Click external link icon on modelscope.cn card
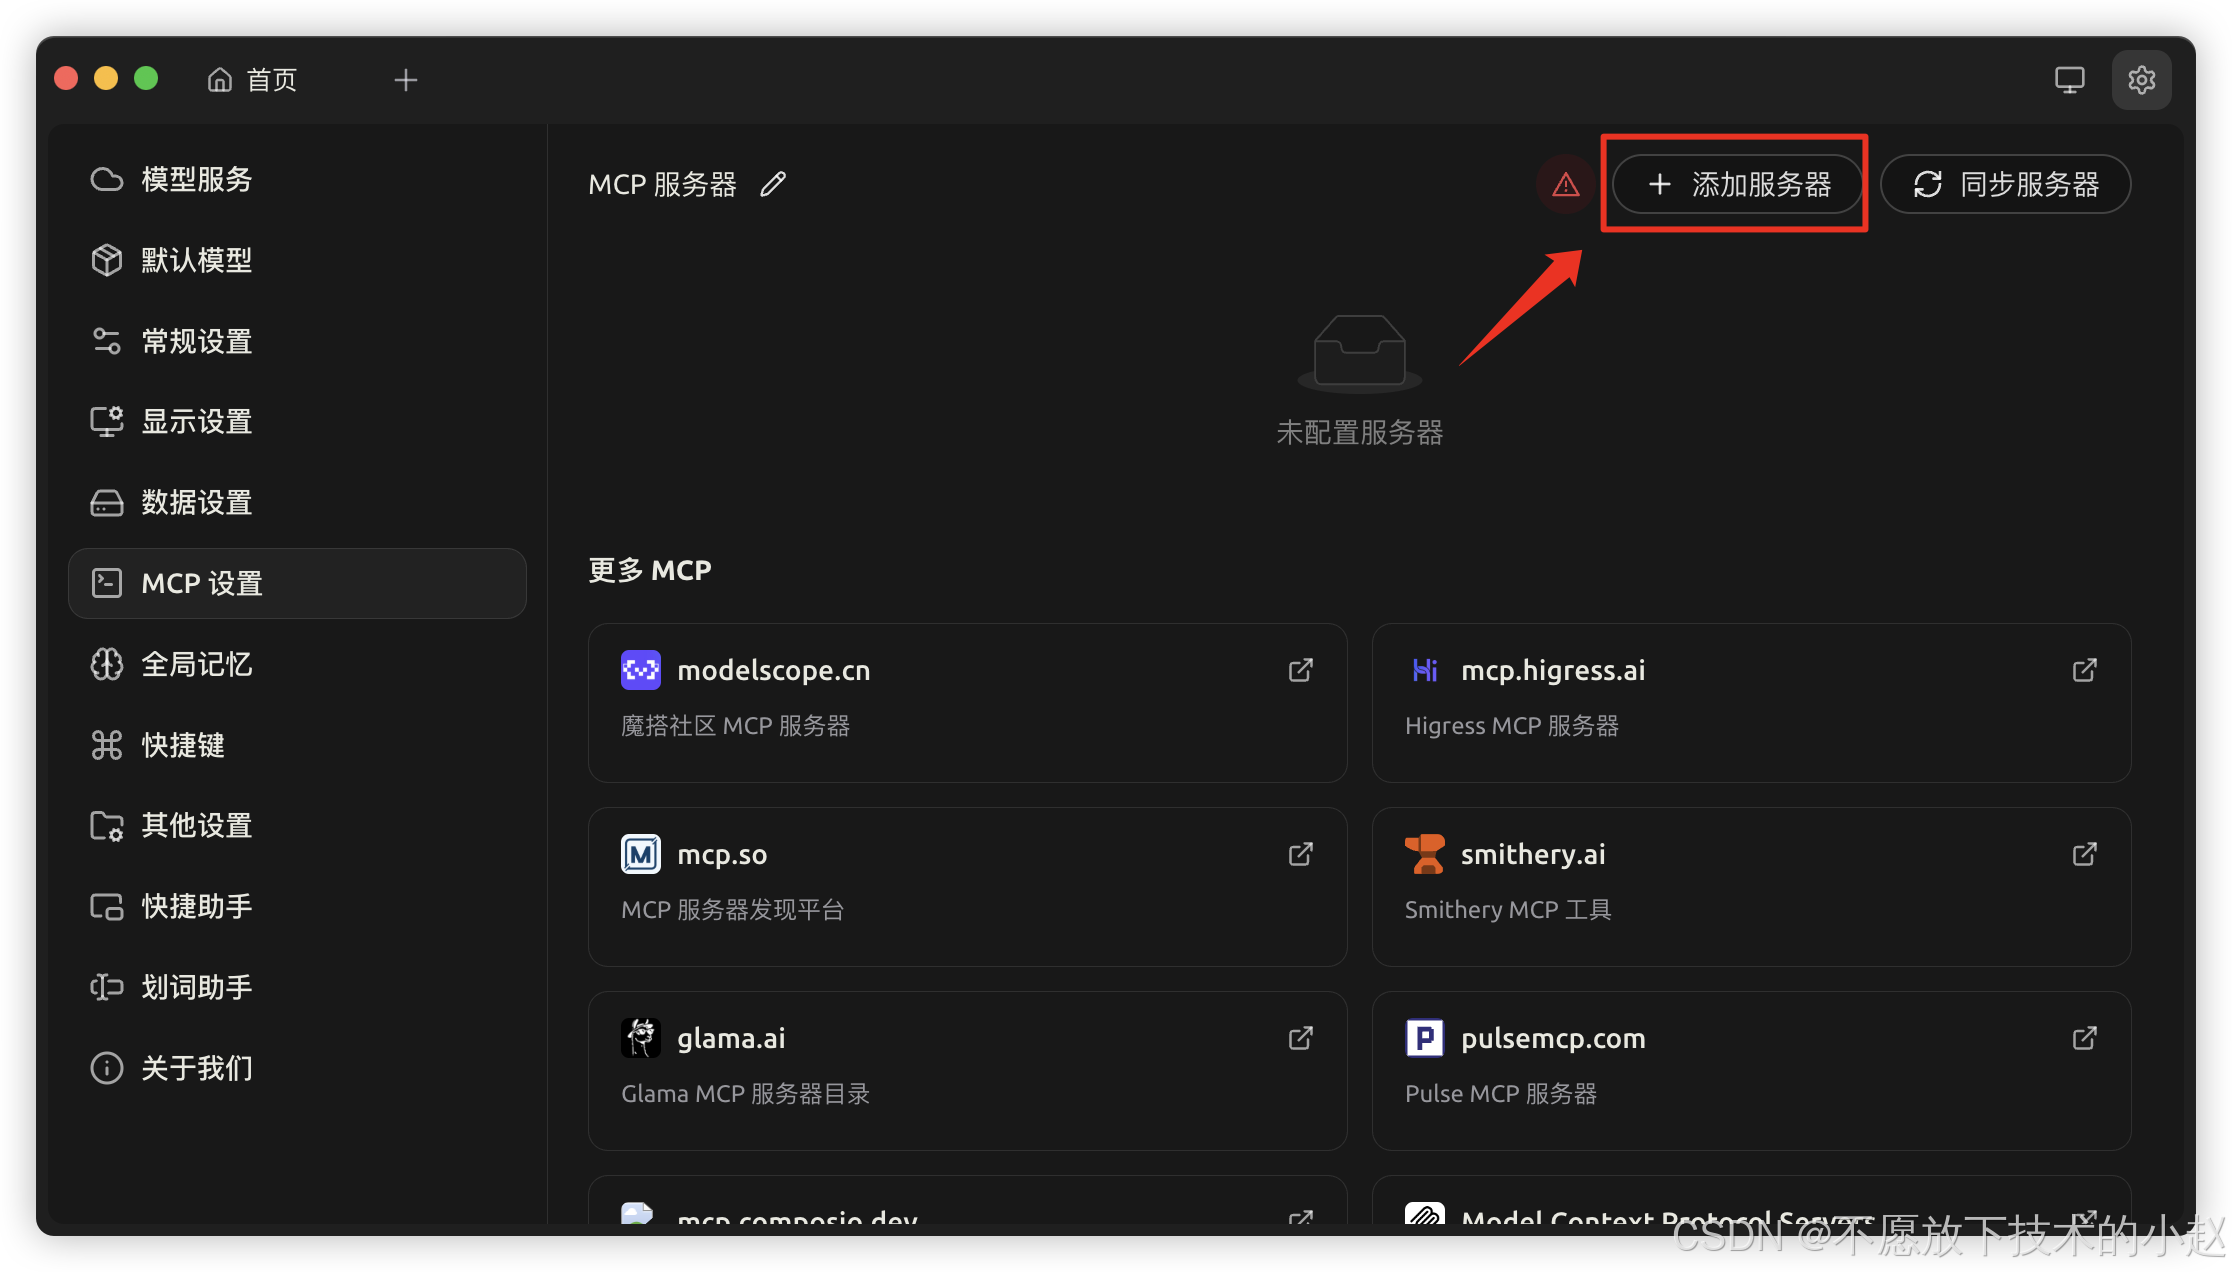This screenshot has height=1272, width=2232. (x=1301, y=670)
